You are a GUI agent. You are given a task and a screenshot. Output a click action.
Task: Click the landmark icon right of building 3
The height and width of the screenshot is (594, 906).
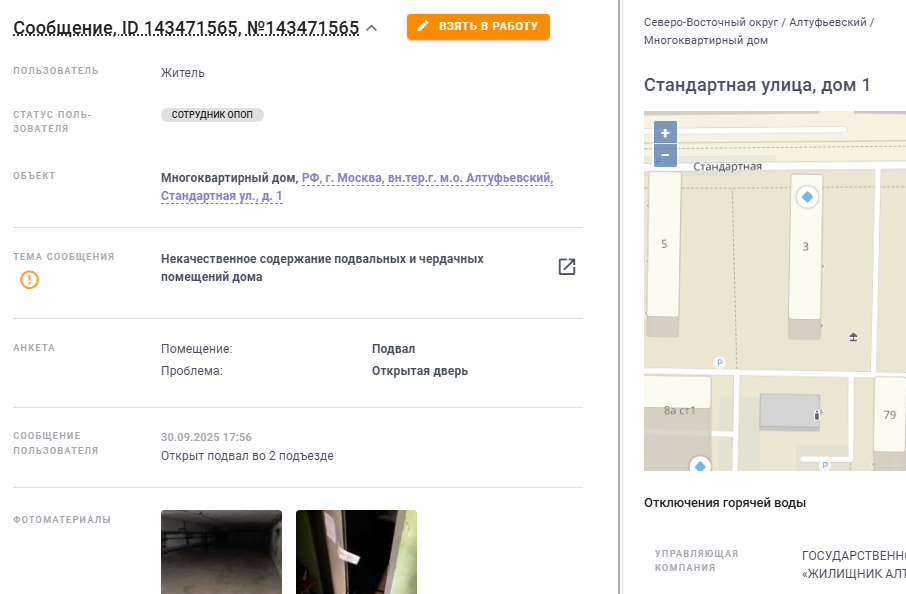853,337
